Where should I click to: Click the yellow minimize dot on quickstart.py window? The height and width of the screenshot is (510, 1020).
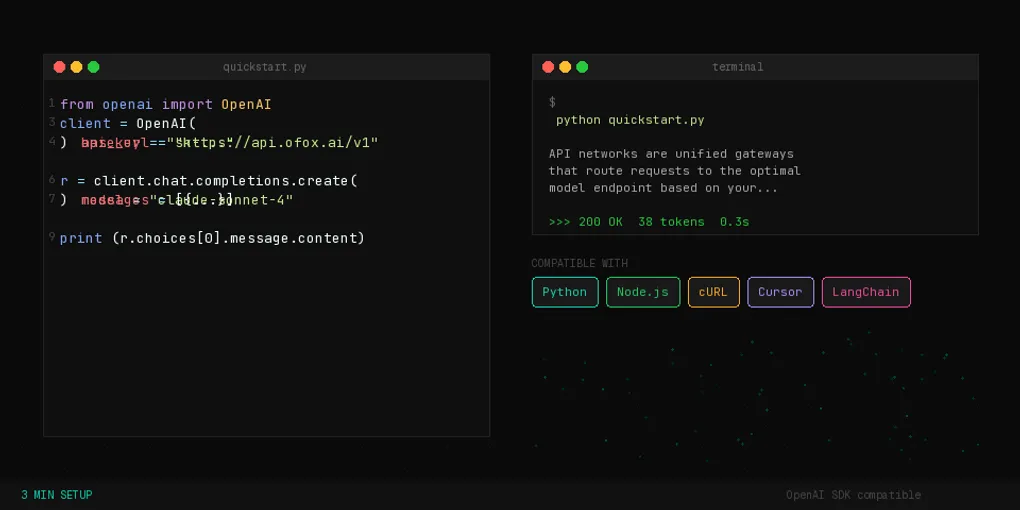pyautogui.click(x=76, y=67)
